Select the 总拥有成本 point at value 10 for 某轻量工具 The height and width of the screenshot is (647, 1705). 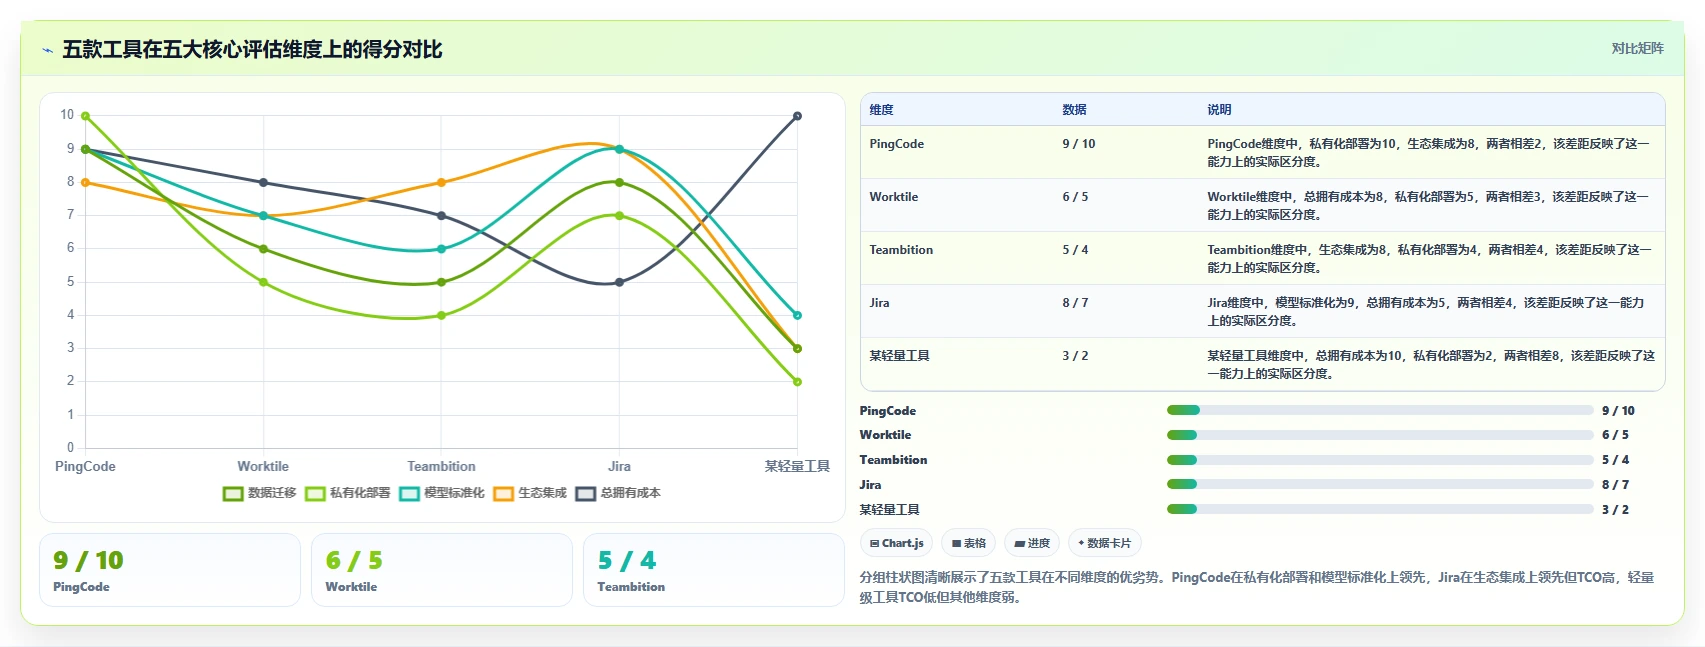(x=797, y=116)
